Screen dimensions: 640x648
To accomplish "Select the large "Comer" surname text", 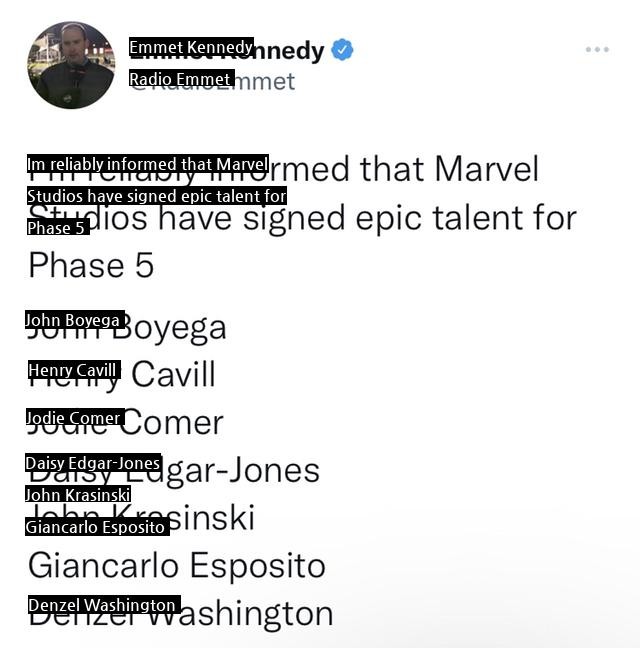I will (x=174, y=423).
